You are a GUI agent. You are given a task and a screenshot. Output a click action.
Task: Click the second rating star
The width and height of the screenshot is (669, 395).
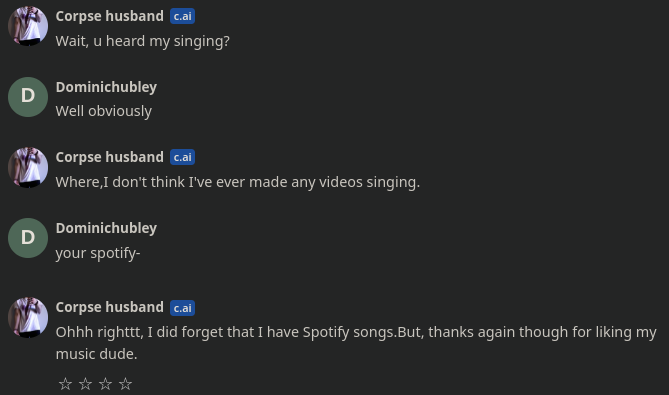pyautogui.click(x=85, y=384)
